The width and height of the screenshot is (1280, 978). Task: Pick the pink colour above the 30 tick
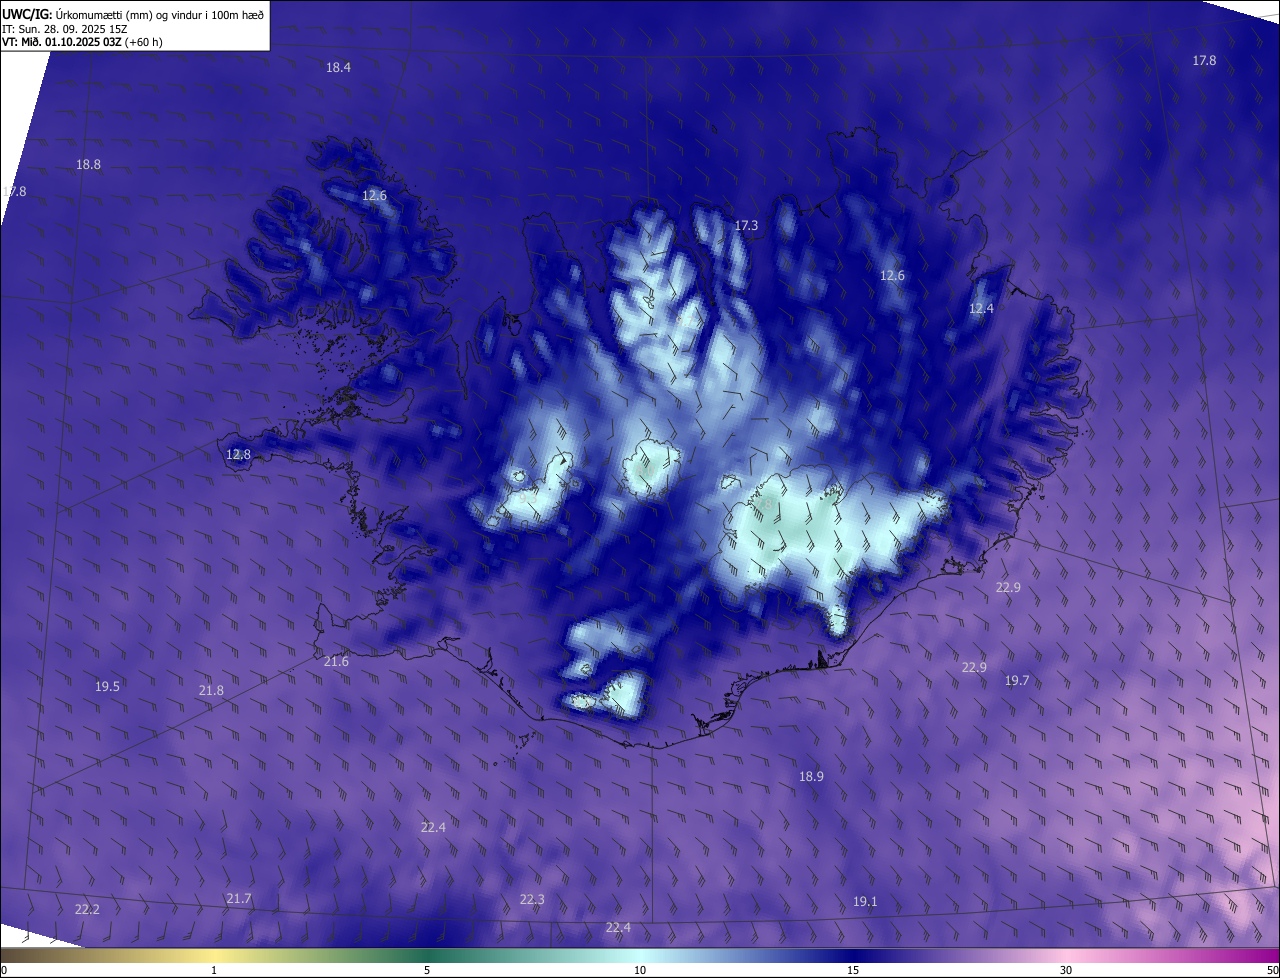click(x=1066, y=955)
